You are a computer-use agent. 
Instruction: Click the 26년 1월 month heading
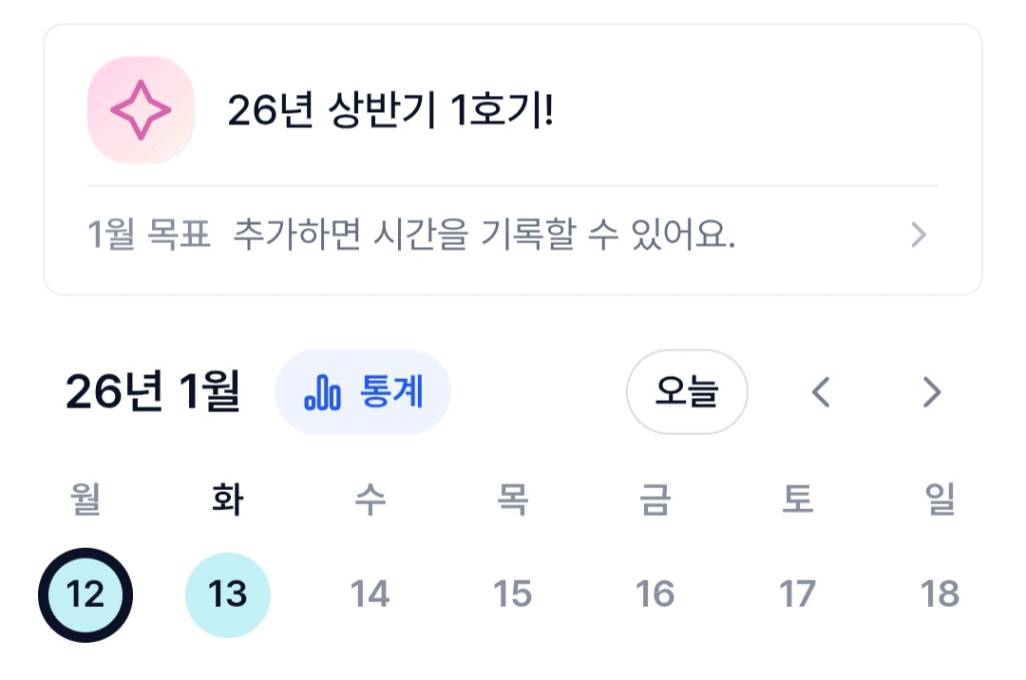tap(153, 393)
